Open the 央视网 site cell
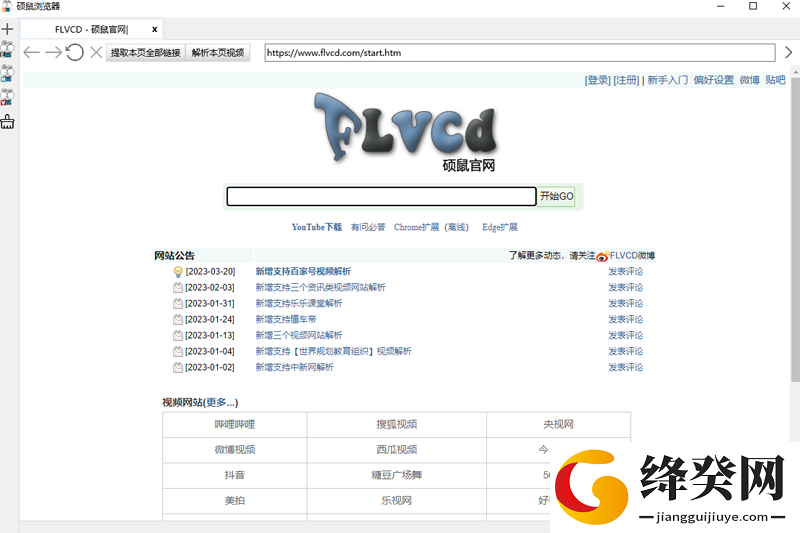Screen dimensions: 800x533 pos(559,424)
